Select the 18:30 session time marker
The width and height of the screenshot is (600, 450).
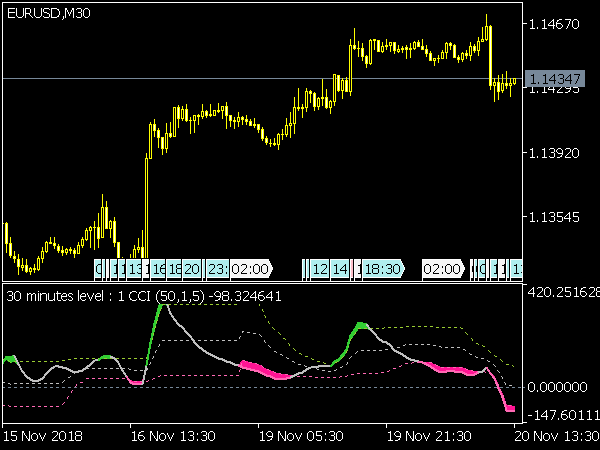(x=383, y=269)
